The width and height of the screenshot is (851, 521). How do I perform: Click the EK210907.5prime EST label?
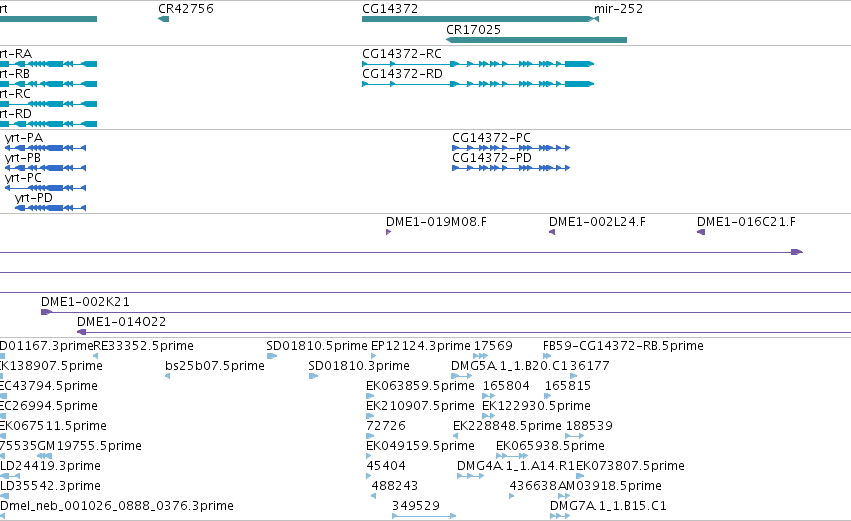click(420, 406)
